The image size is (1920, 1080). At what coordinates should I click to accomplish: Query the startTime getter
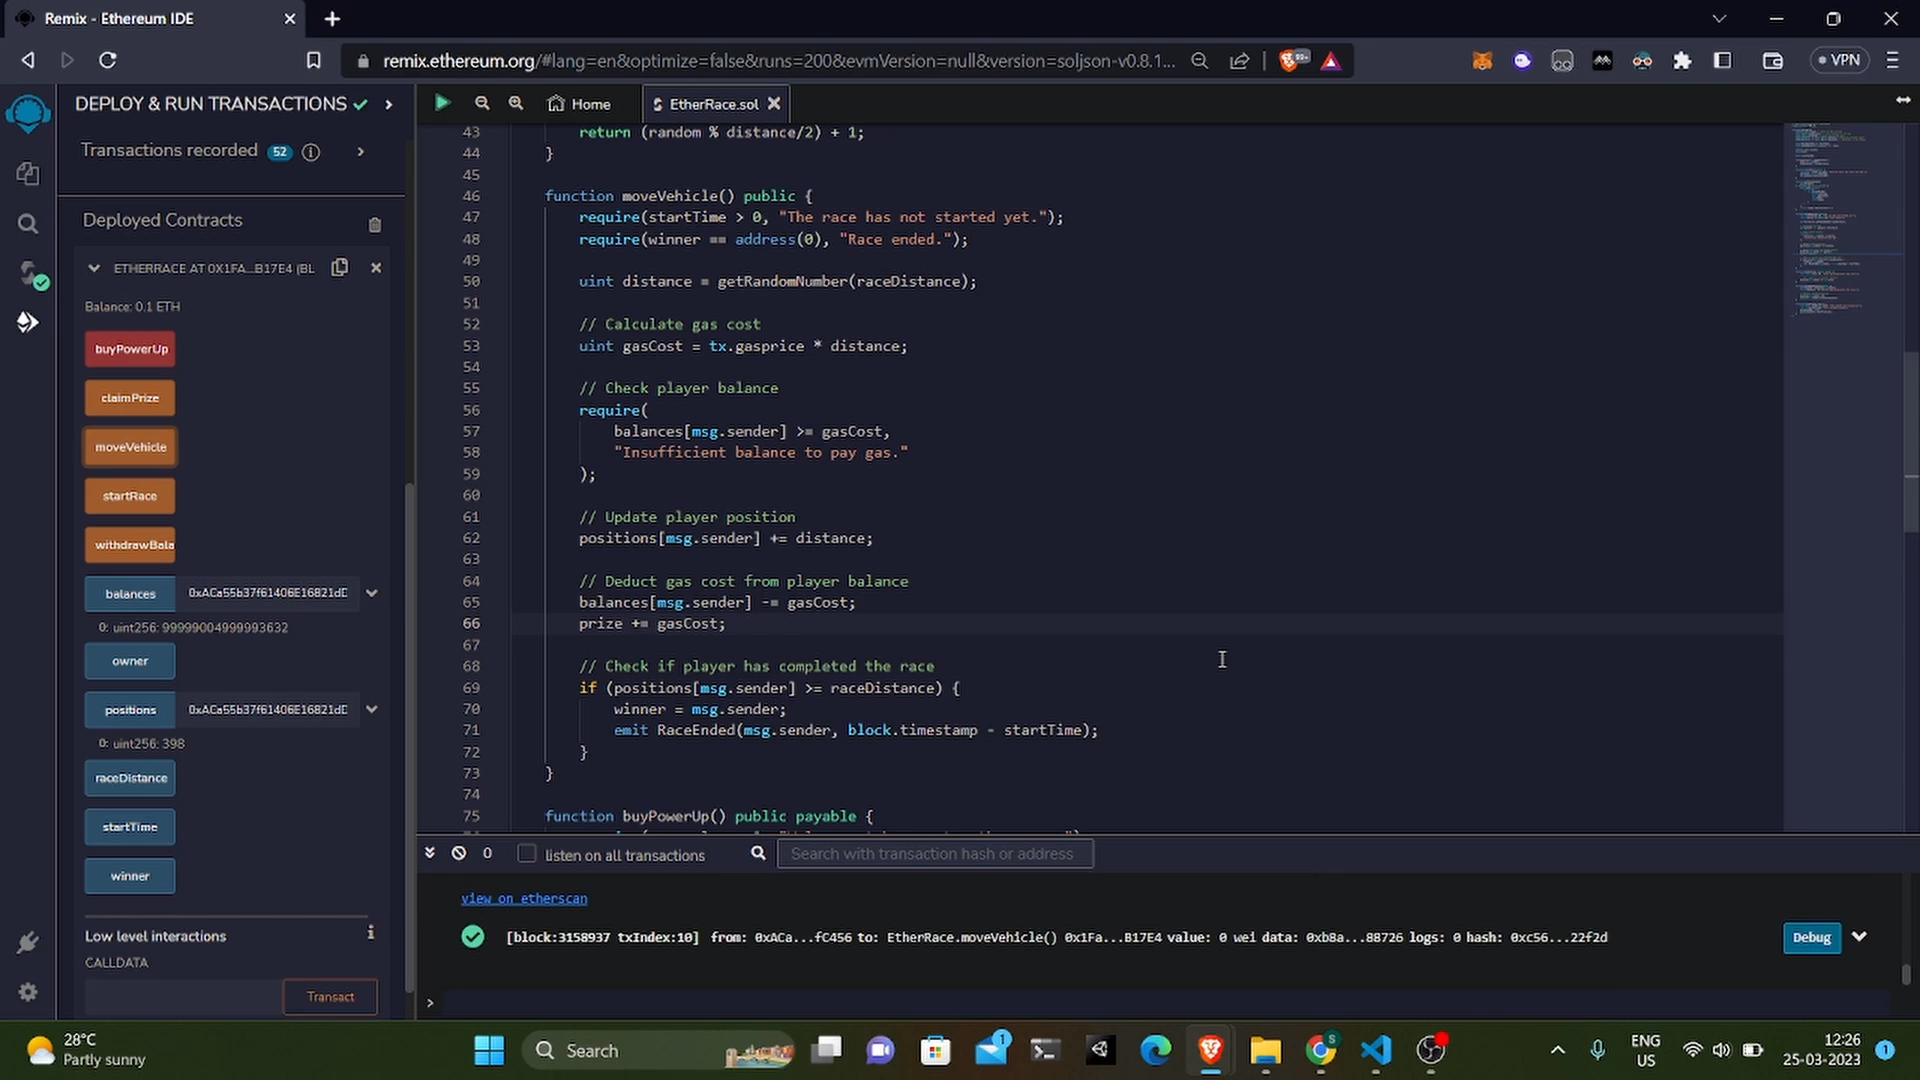pyautogui.click(x=130, y=827)
